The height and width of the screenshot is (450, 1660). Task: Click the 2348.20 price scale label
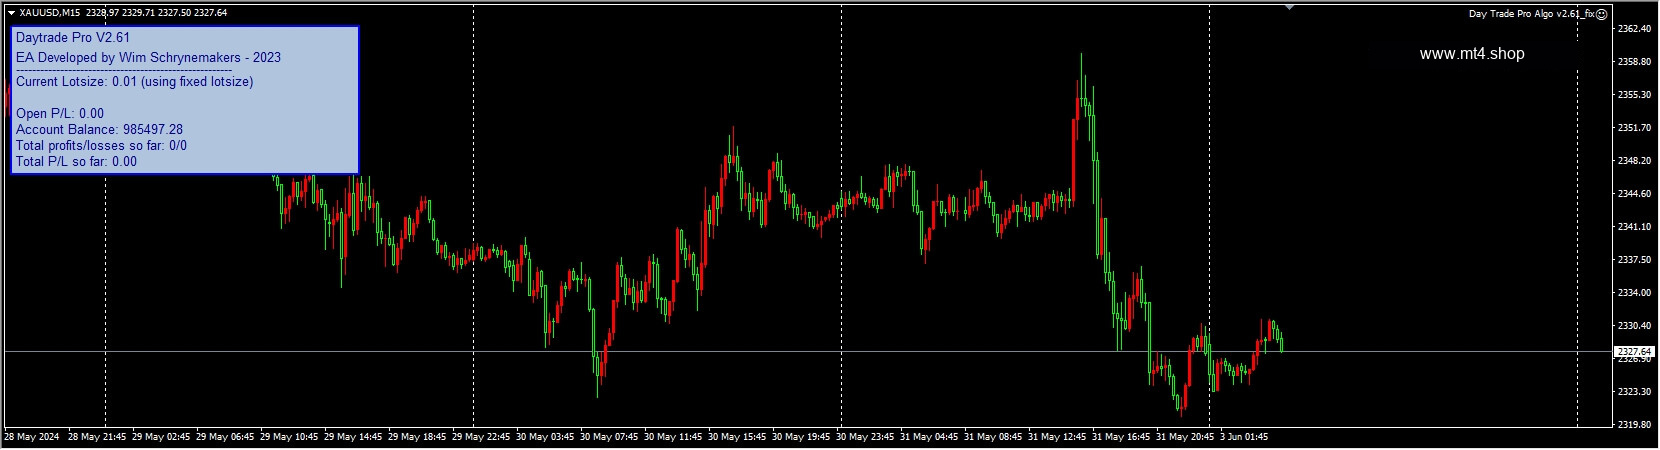(x=1634, y=161)
